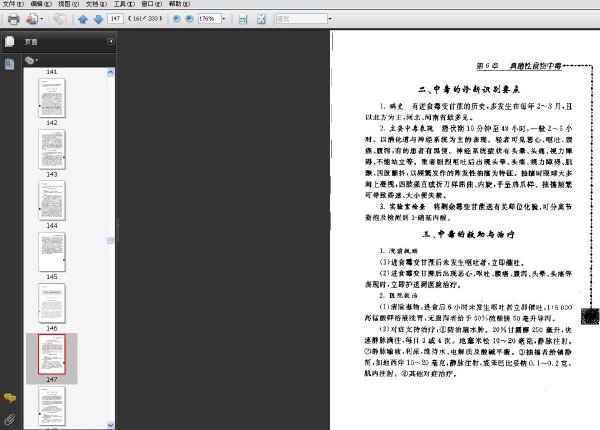Viewport: 600px width, 430px height.
Task: Click the black tab marker on page's right edge
Action: coord(590,316)
